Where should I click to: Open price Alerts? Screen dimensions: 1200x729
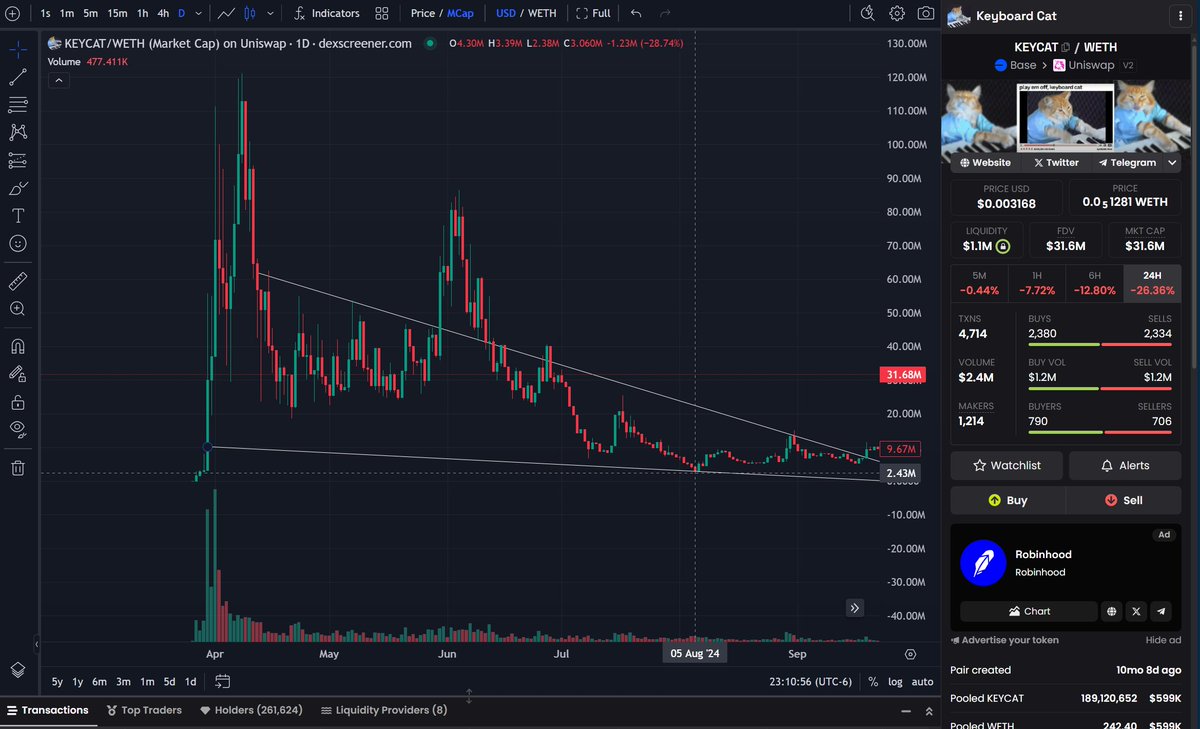(1125, 465)
